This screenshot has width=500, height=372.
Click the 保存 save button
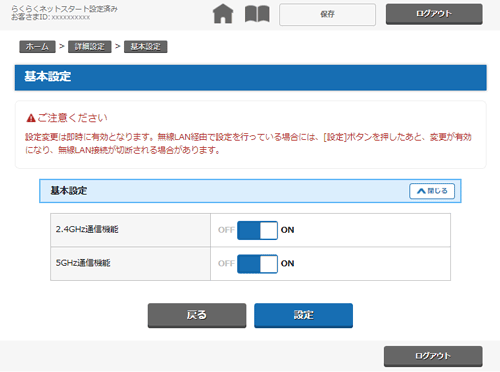click(327, 14)
